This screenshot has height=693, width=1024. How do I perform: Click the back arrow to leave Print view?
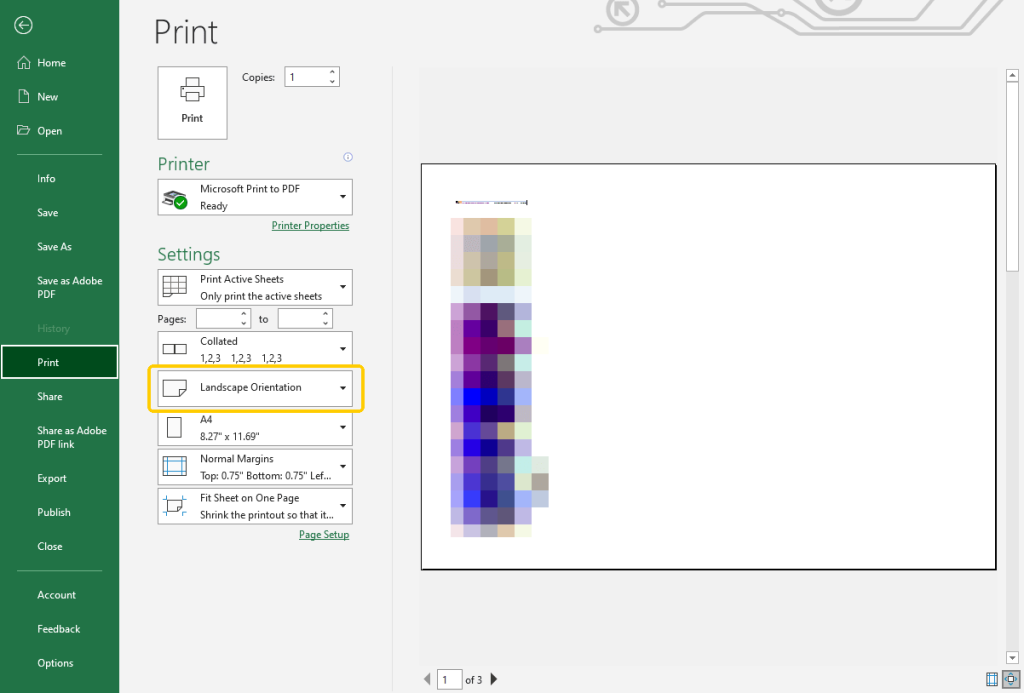(x=23, y=26)
